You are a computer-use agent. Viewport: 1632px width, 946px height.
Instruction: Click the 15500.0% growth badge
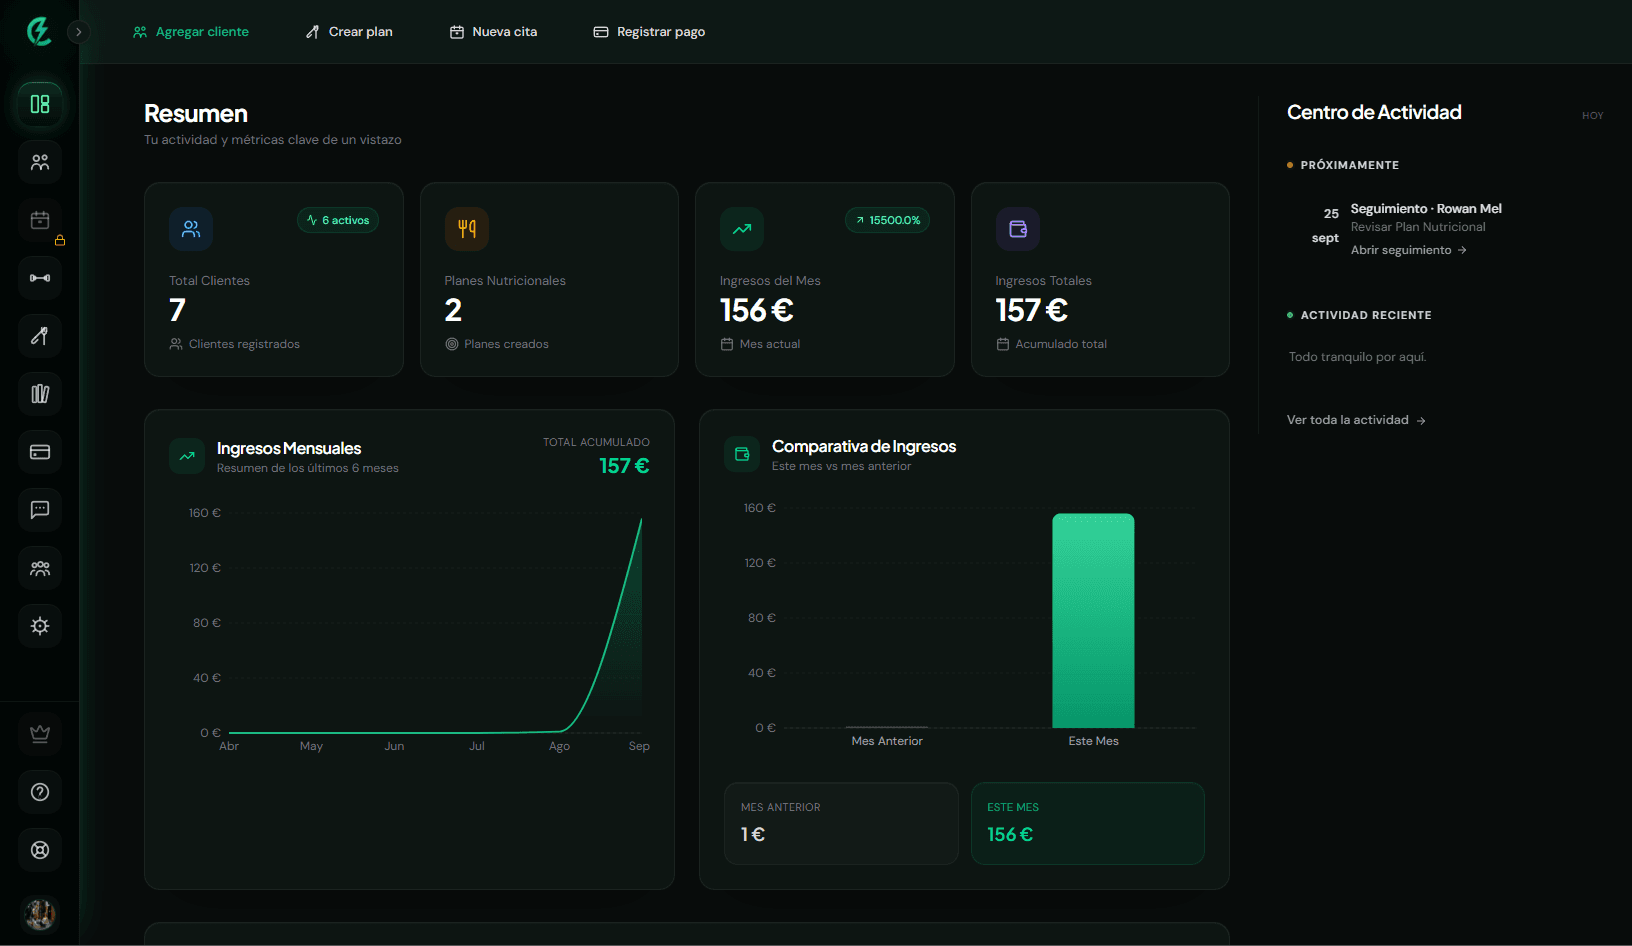click(887, 220)
